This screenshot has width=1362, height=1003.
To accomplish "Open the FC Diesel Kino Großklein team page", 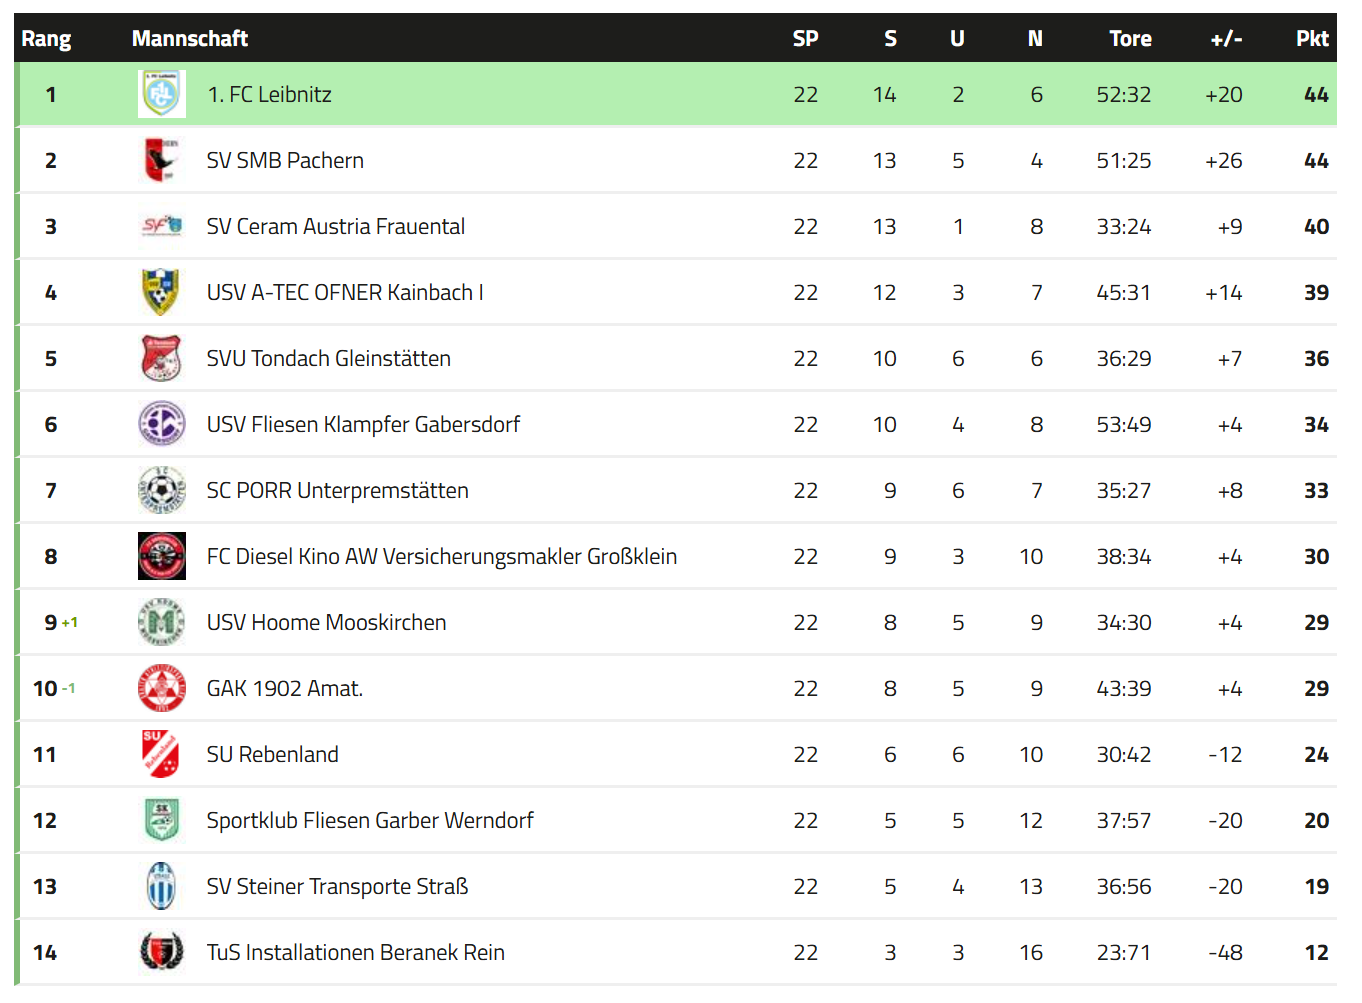I will [x=442, y=556].
